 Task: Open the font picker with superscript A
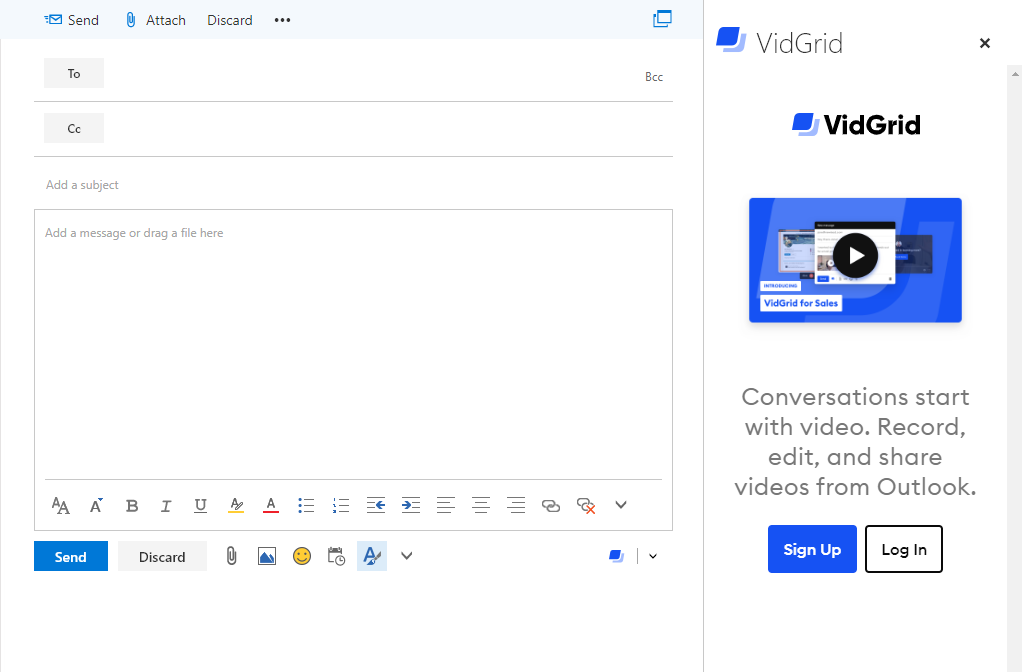(96, 505)
